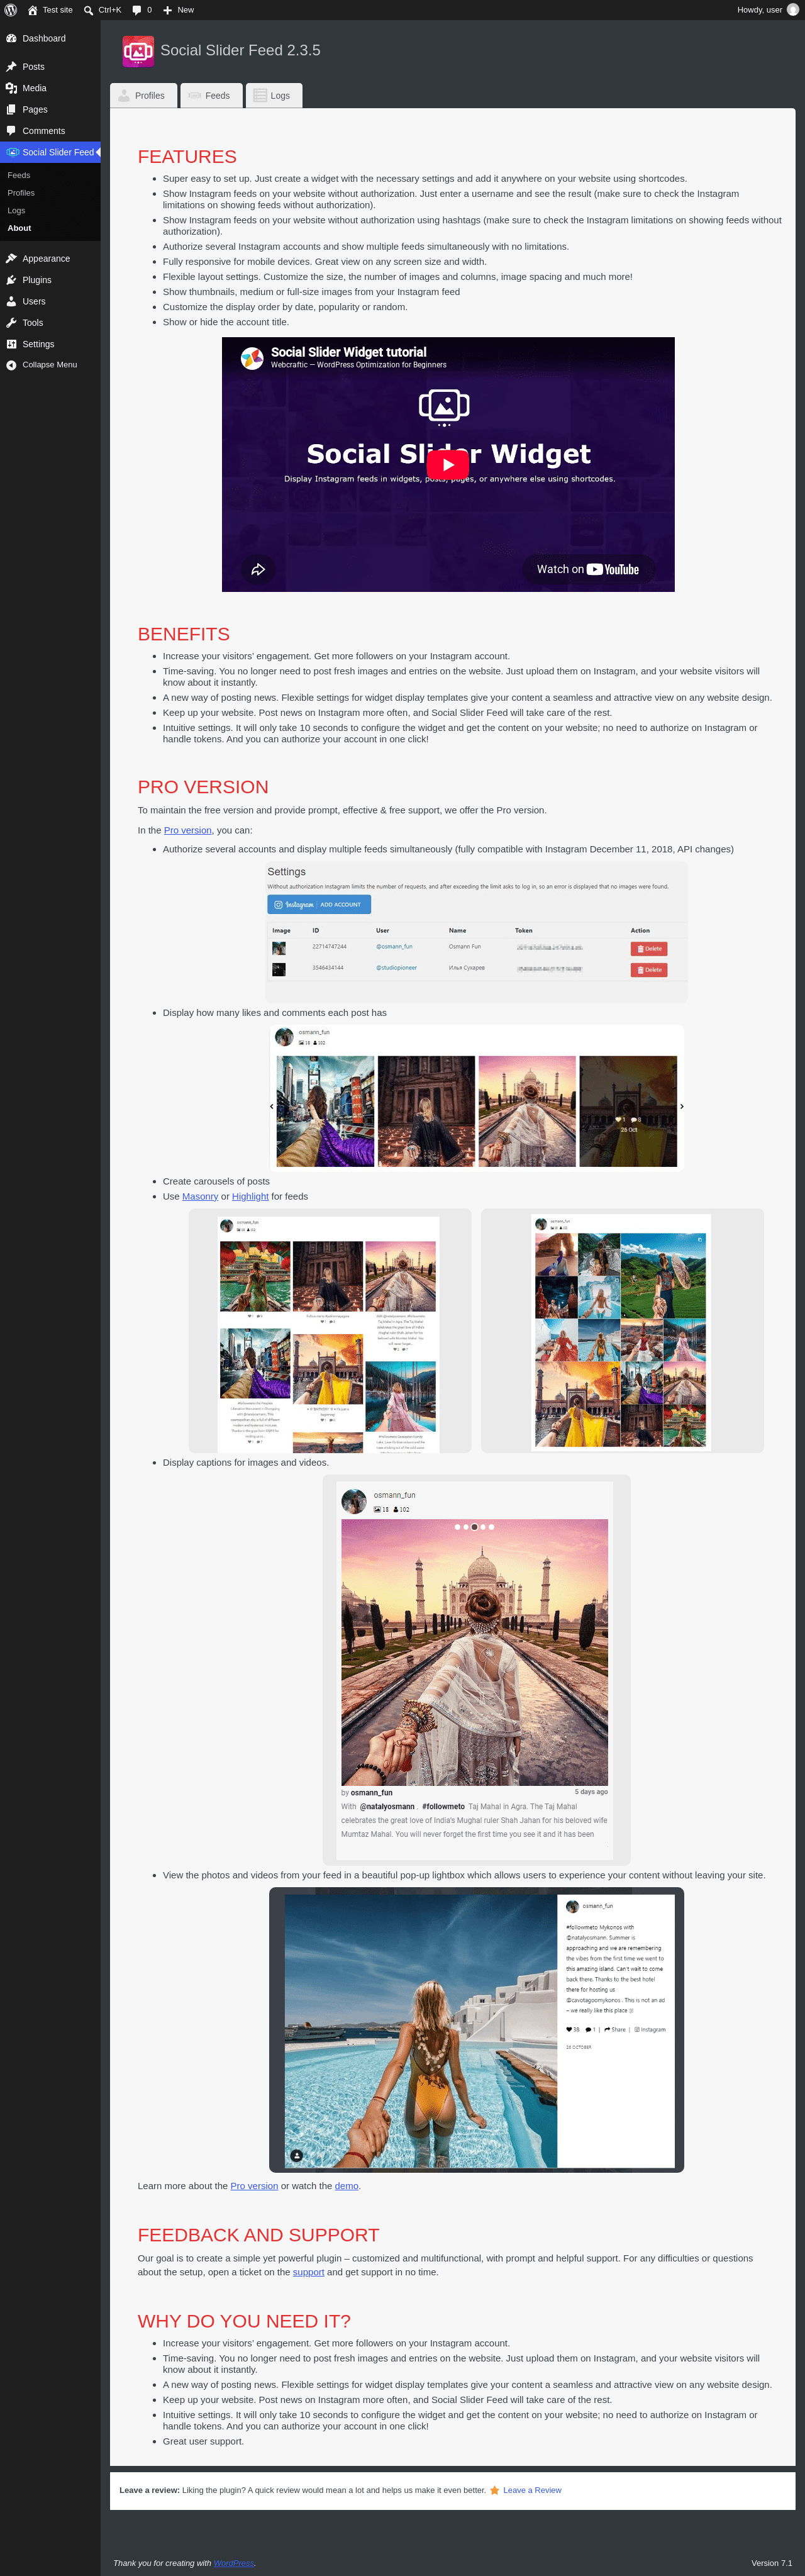
Task: Open the Tools wrench menu
Action: (x=11, y=323)
